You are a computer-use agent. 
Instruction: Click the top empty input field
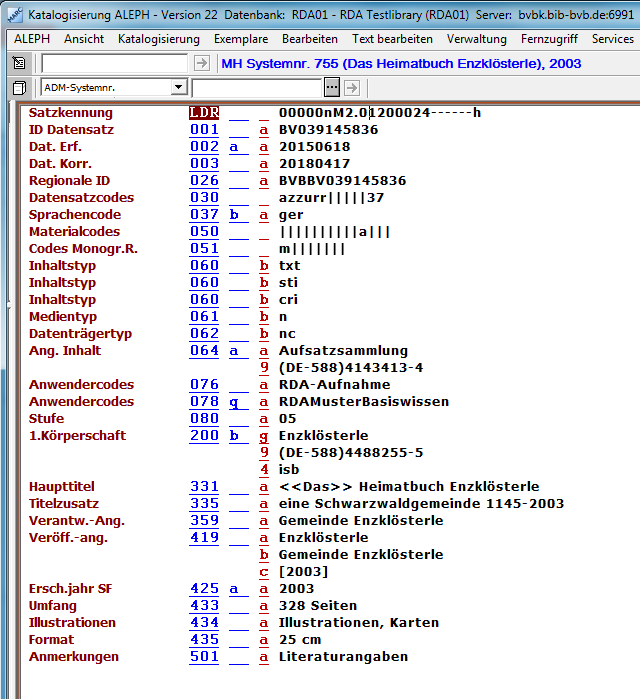(x=114, y=63)
